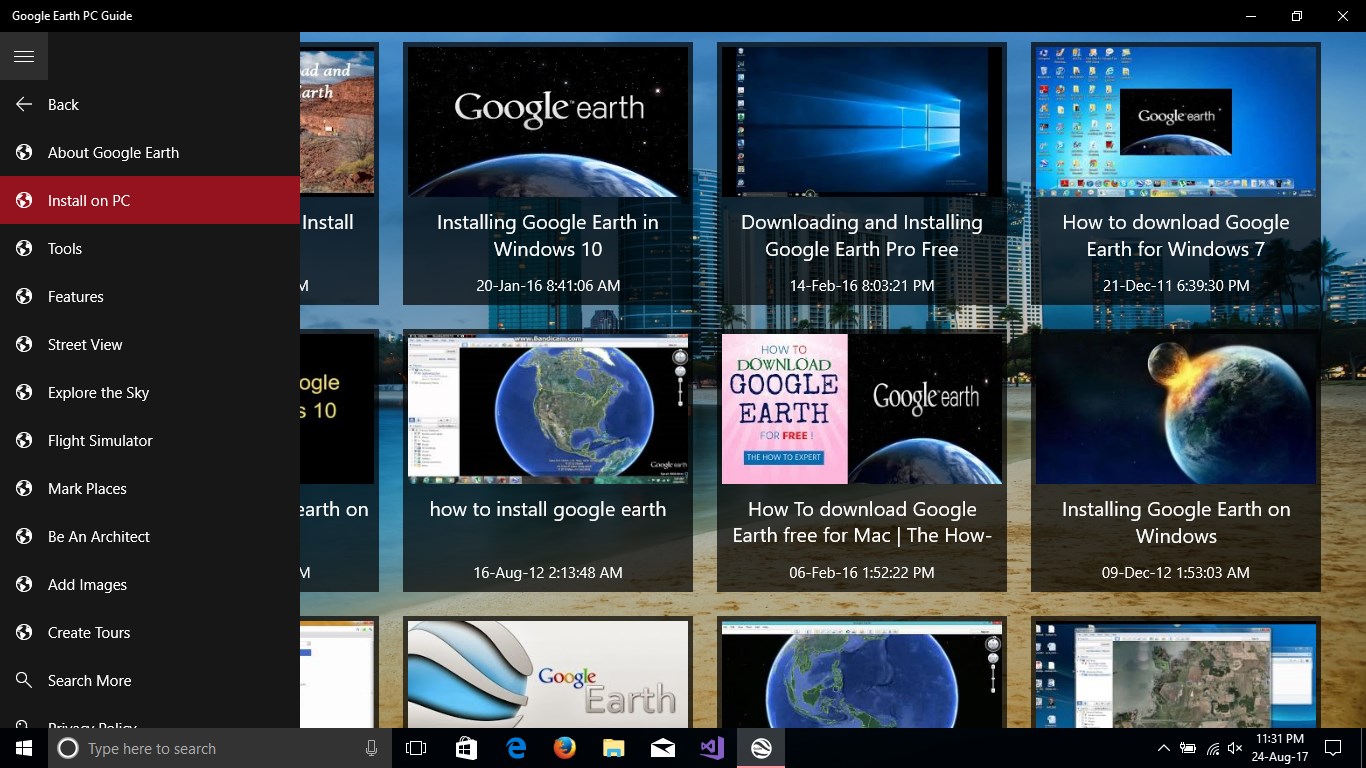Click the title 'Downloading and Installing Google Earth Pro Free'
The height and width of the screenshot is (768, 1366).
pyautogui.click(x=862, y=236)
